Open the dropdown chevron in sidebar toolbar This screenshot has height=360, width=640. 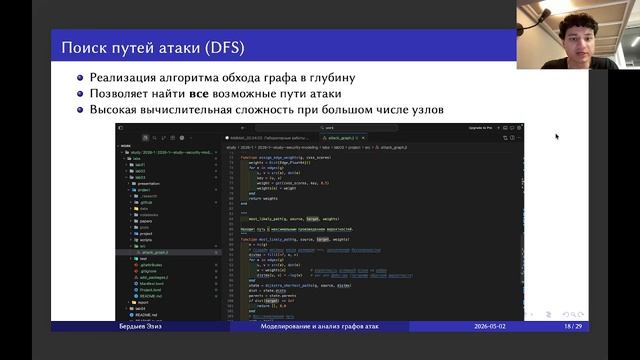tap(191, 138)
